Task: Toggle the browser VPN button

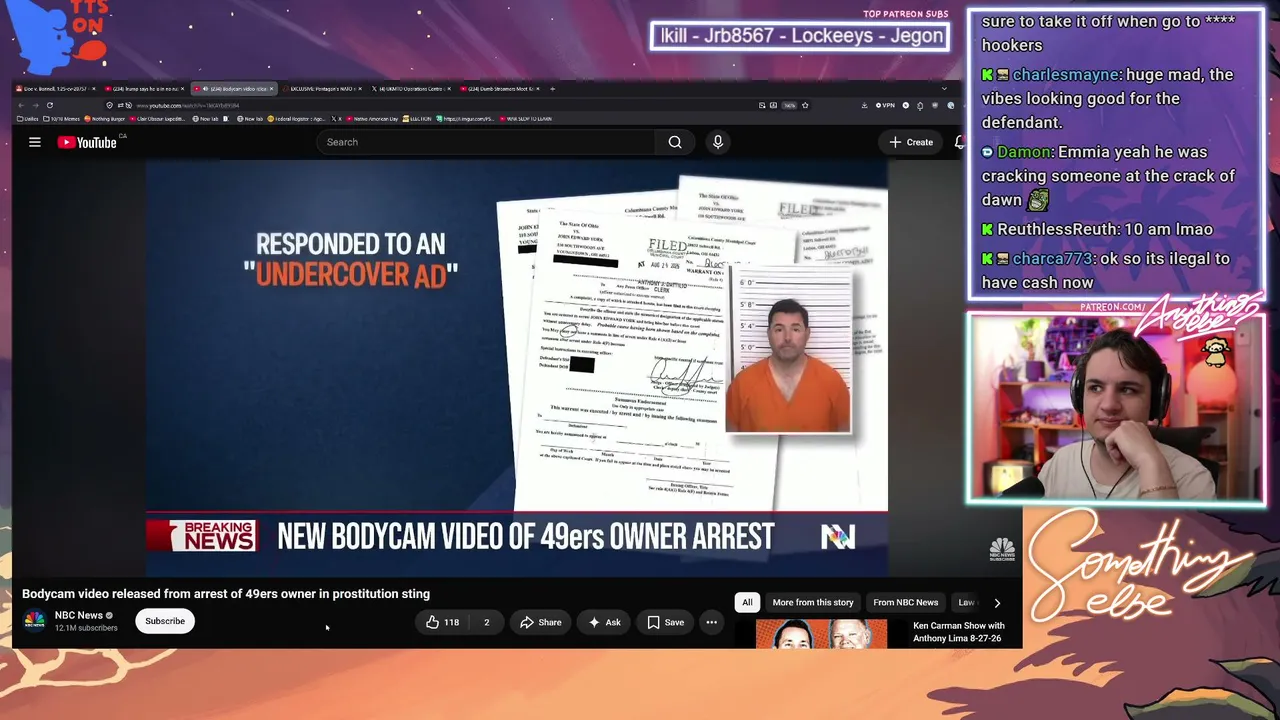Action: 885,105
